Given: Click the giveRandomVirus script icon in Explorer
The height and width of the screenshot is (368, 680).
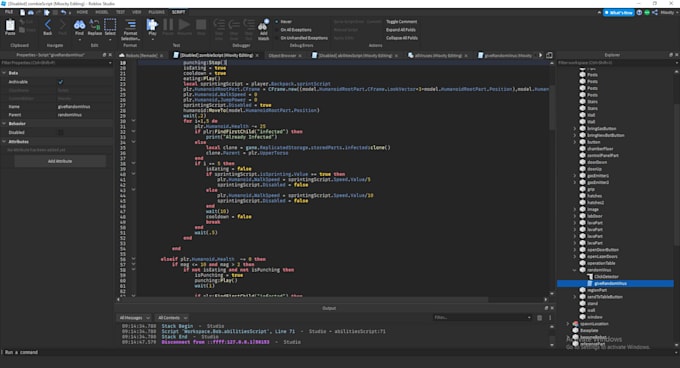Looking at the screenshot, I should 590,283.
